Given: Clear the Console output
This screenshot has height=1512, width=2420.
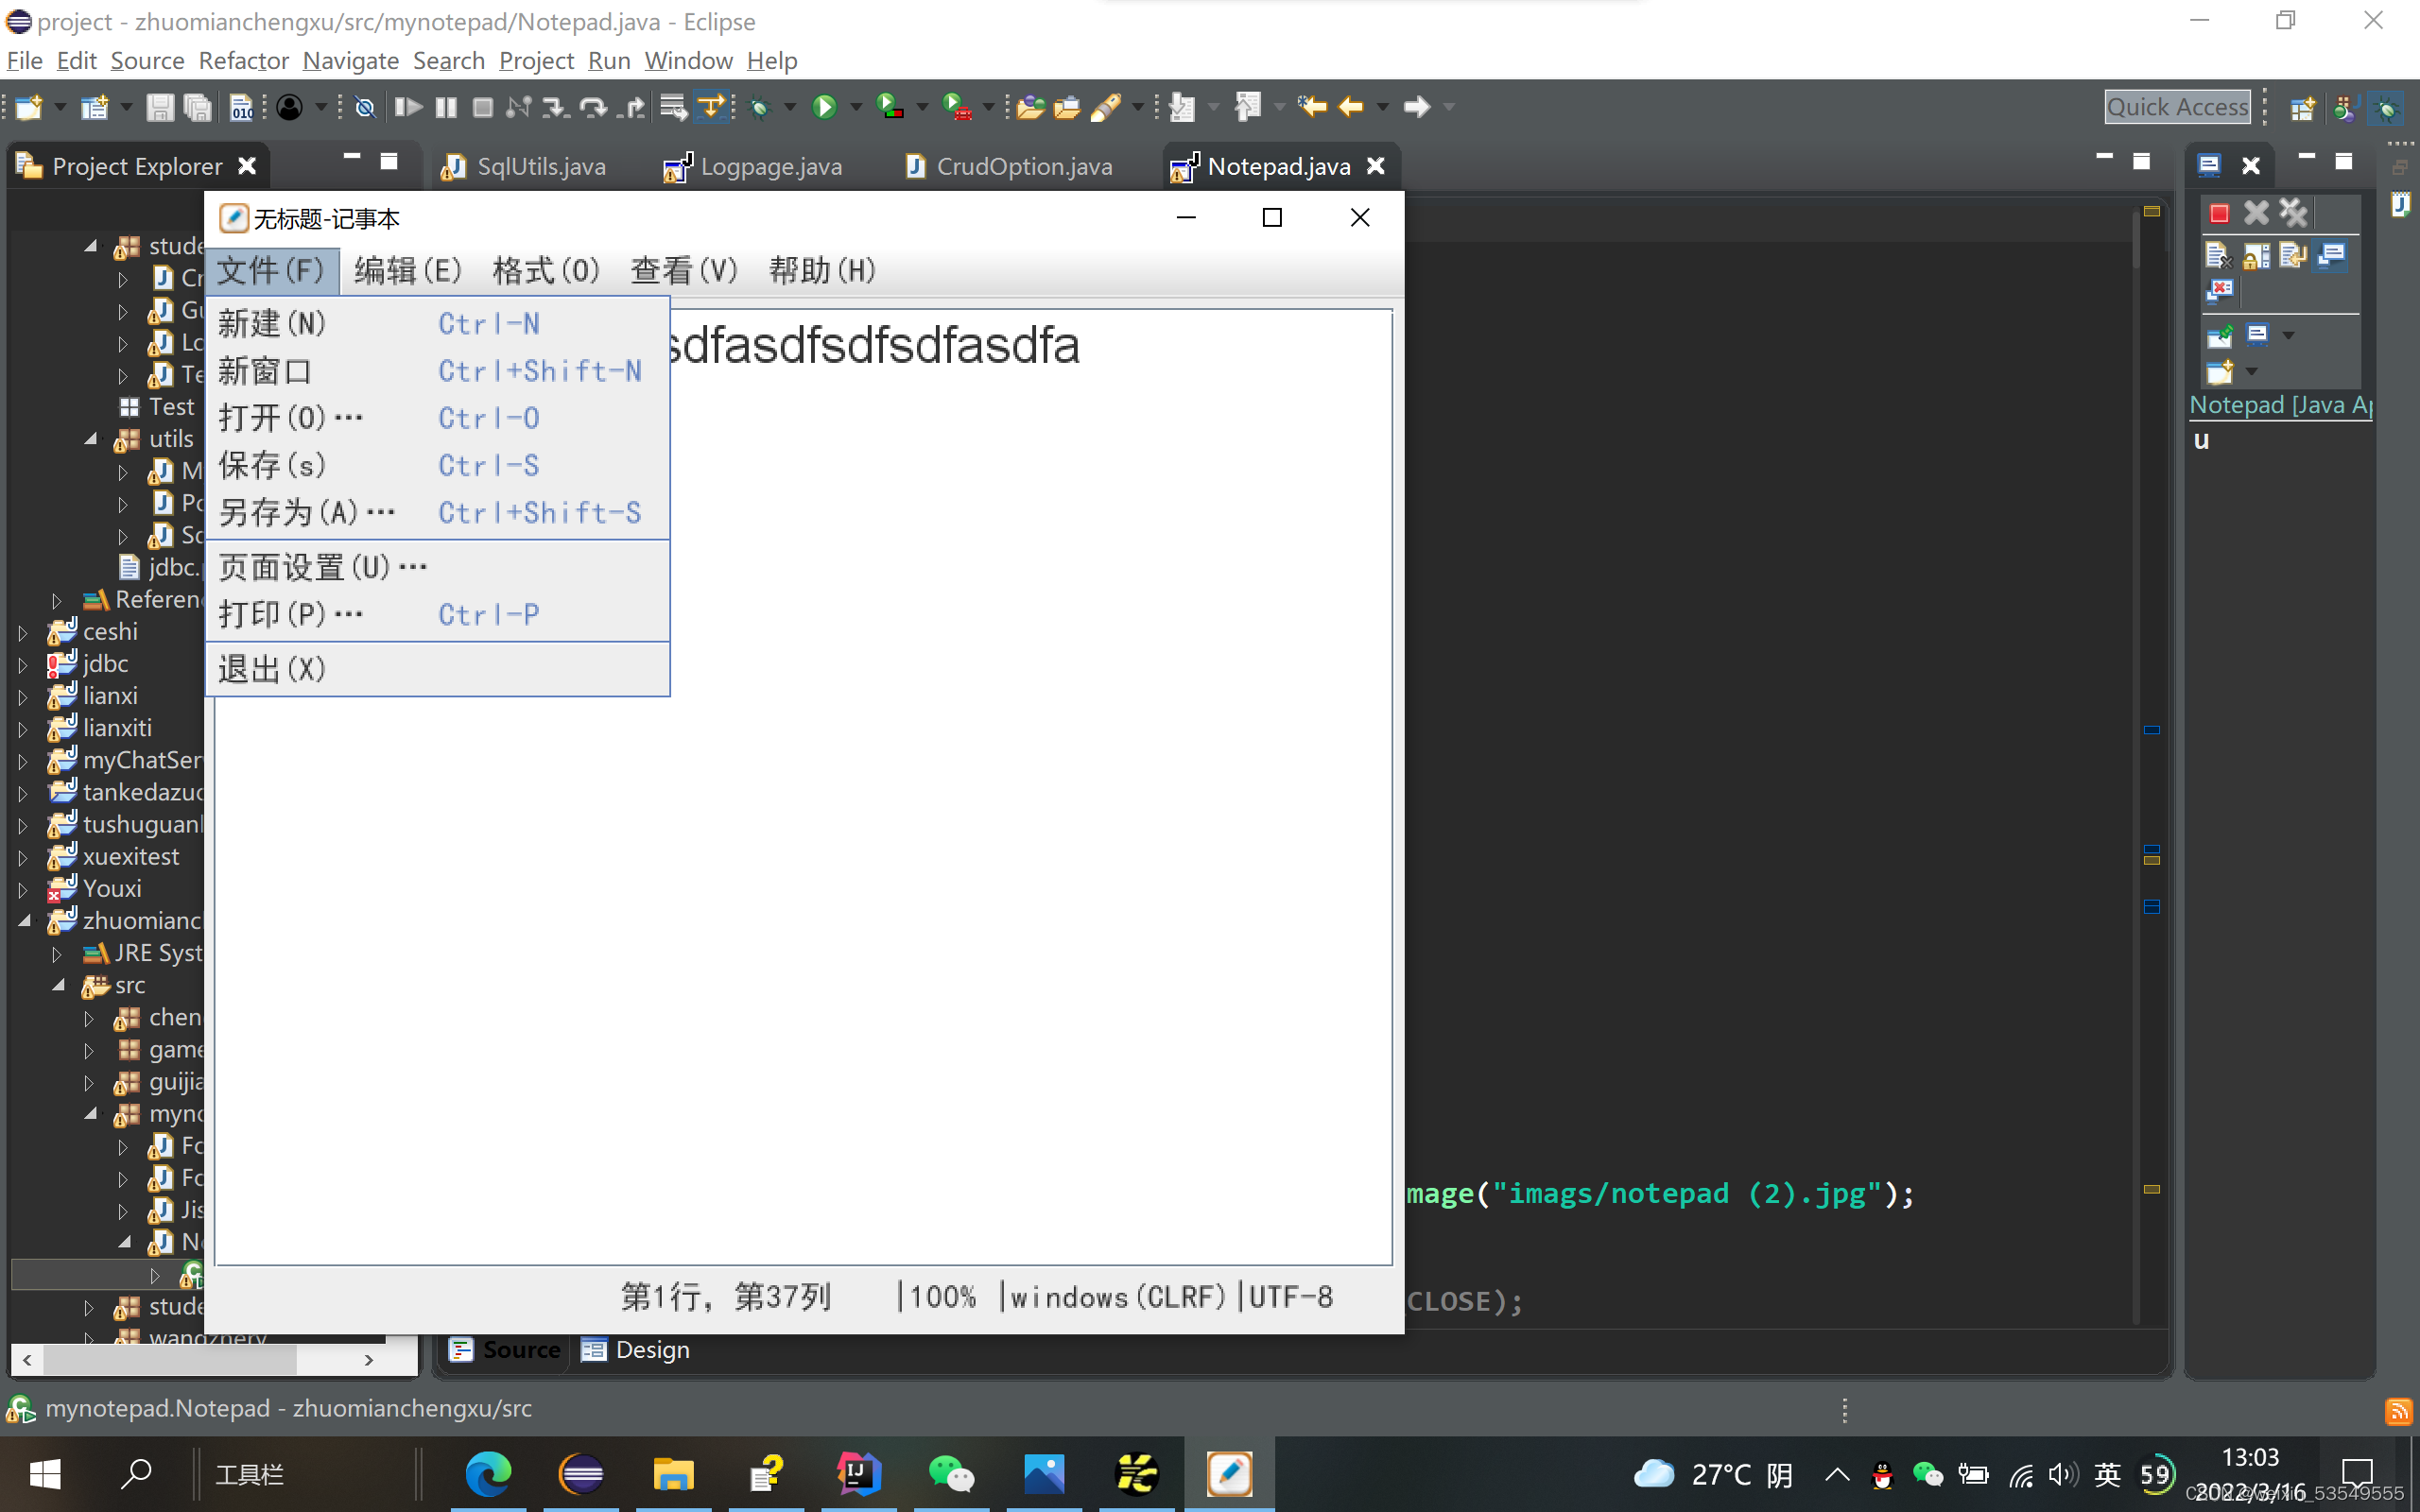Looking at the screenshot, I should tap(2220, 257).
